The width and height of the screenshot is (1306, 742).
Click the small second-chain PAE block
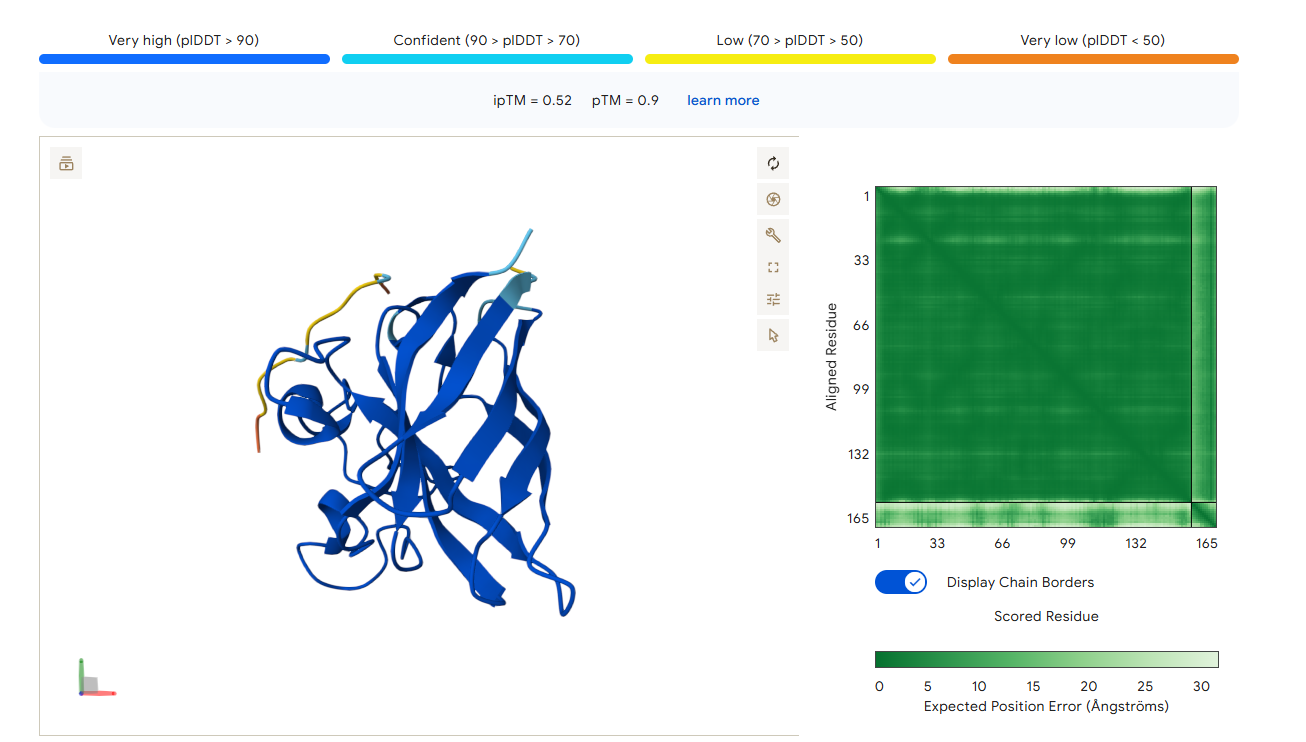tap(1204, 514)
